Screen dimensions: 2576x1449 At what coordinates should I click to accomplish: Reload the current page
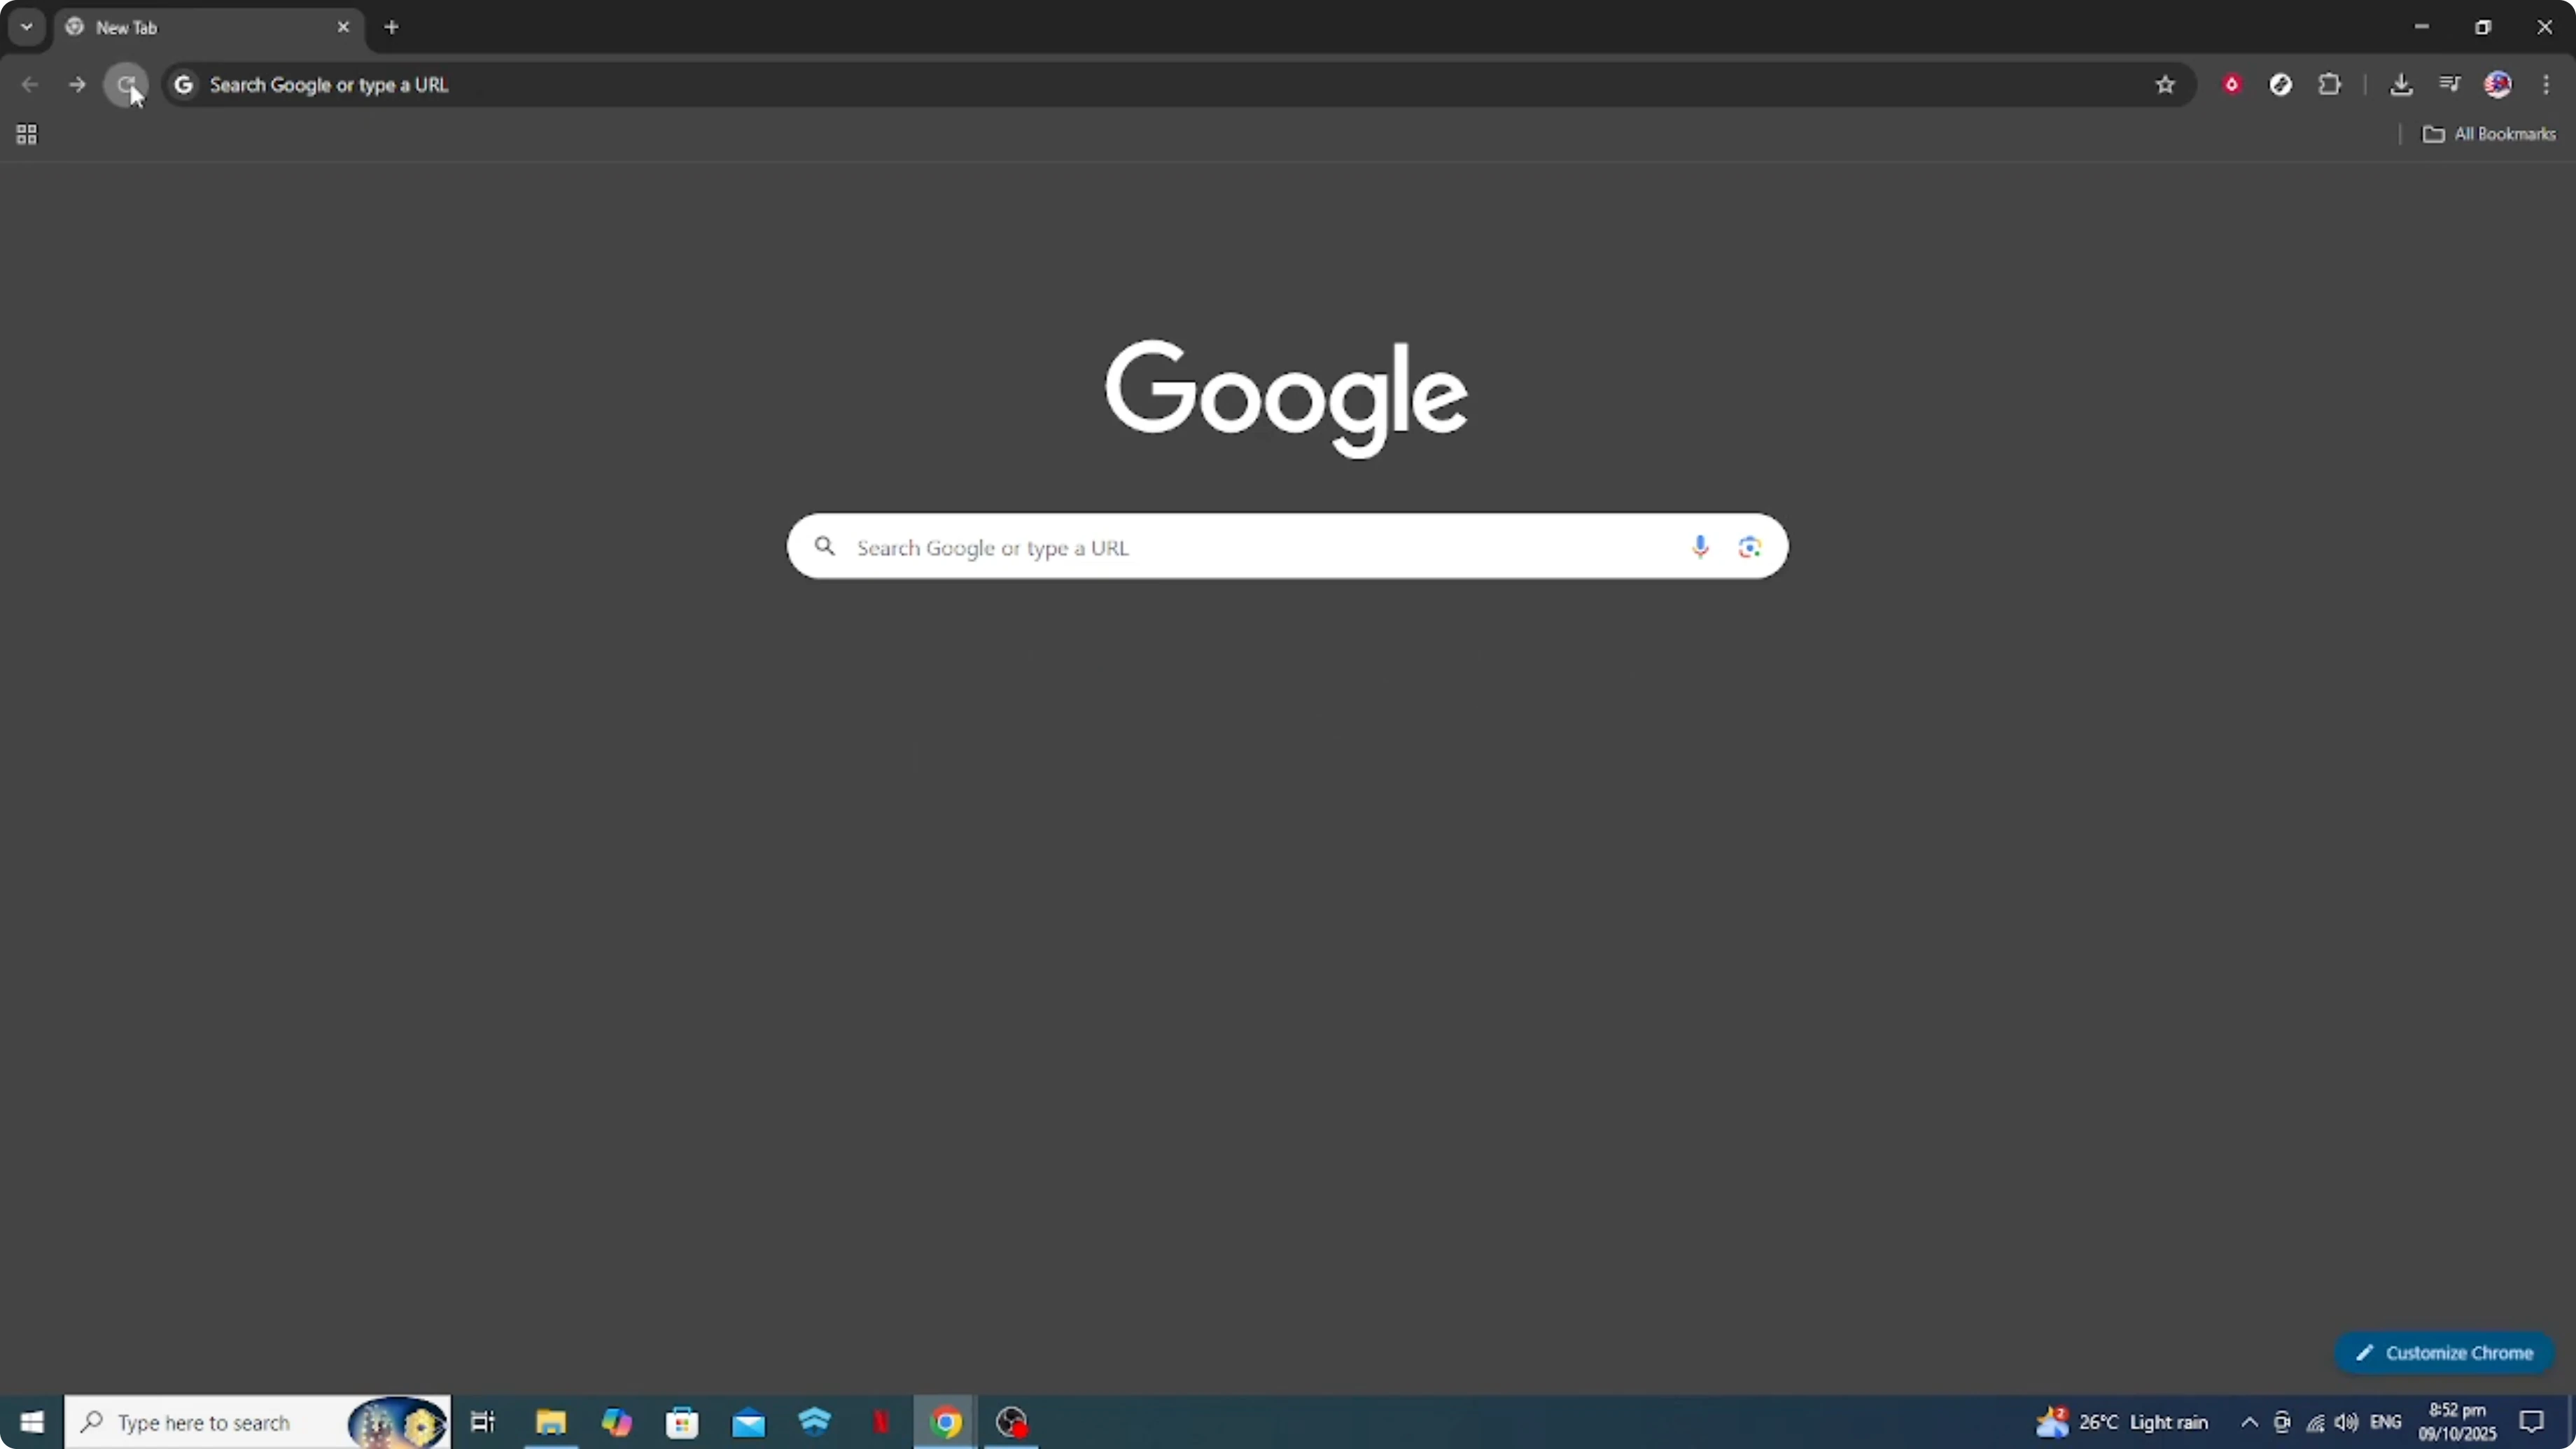pyautogui.click(x=126, y=85)
